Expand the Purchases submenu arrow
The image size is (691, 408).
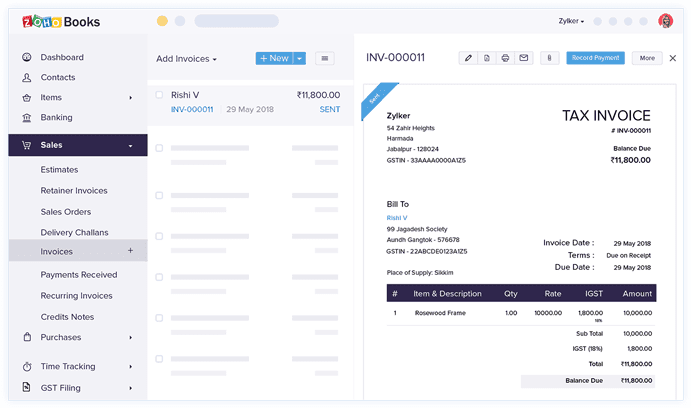[x=130, y=338]
